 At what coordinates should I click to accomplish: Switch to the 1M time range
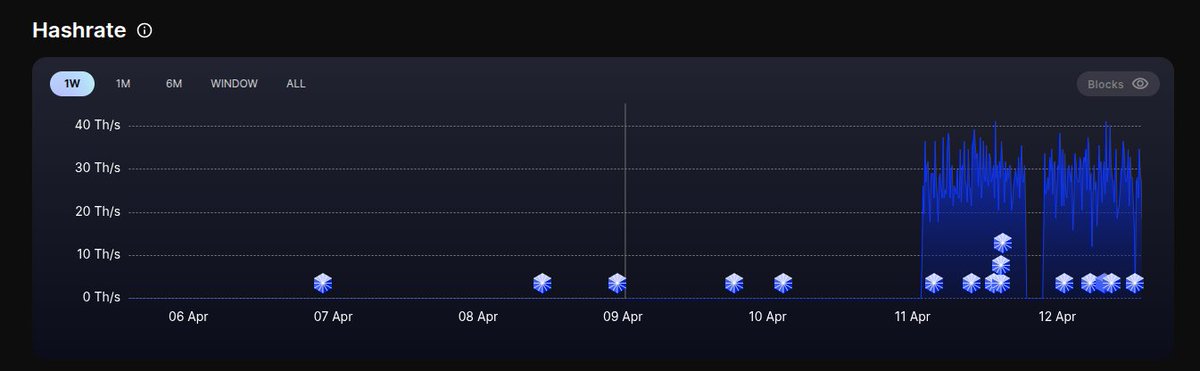[x=123, y=84]
